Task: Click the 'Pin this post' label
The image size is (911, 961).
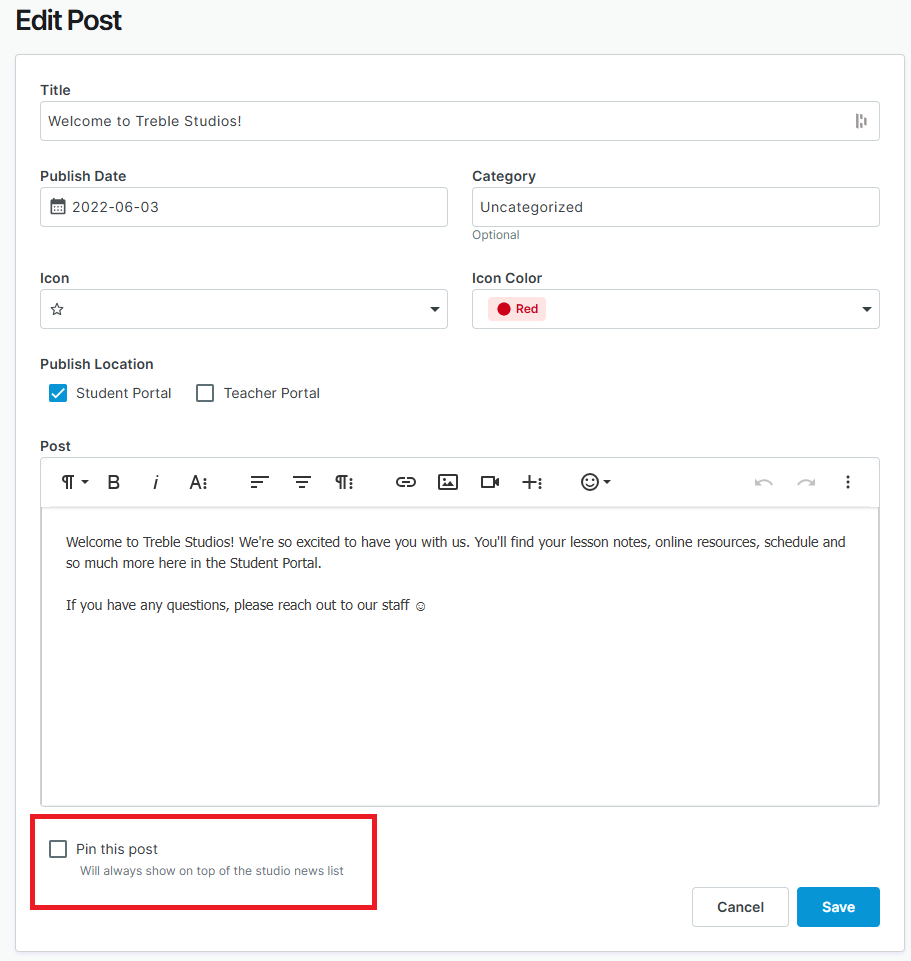Action: click(x=116, y=849)
